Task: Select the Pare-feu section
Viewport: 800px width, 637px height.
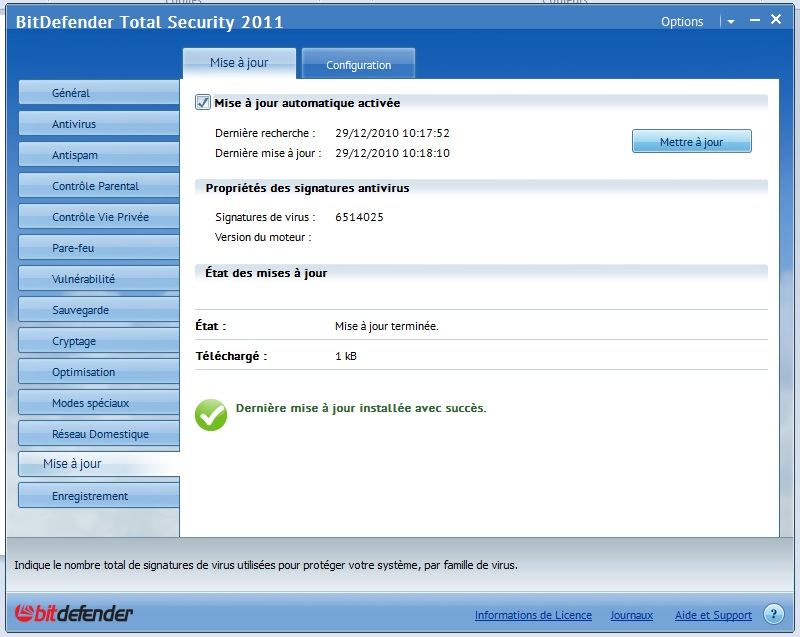Action: (x=99, y=248)
